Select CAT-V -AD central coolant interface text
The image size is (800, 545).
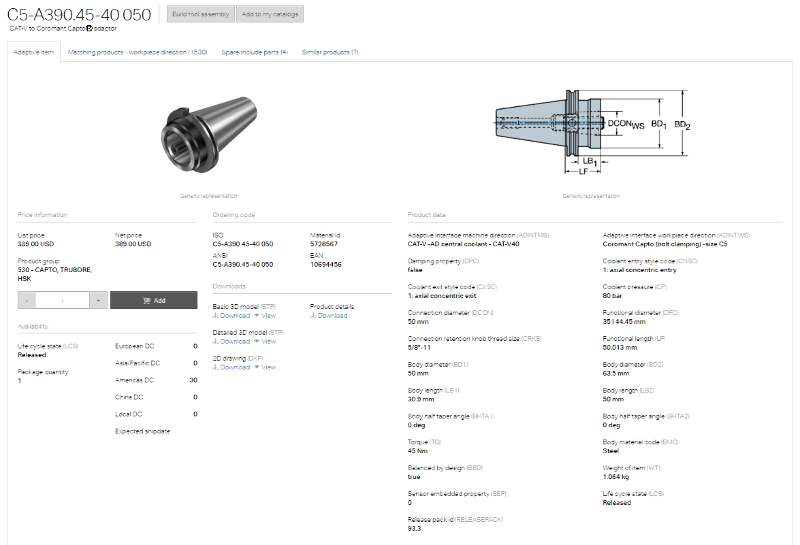click(x=463, y=244)
